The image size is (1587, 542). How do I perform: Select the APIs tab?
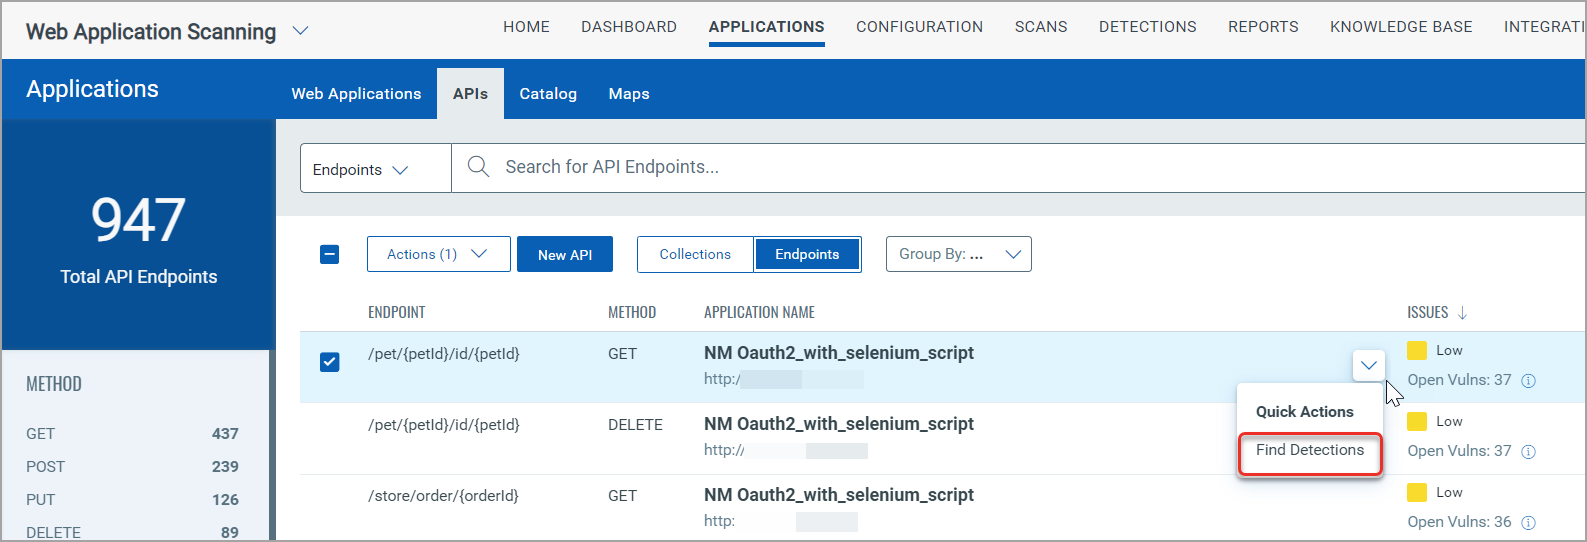tap(470, 94)
